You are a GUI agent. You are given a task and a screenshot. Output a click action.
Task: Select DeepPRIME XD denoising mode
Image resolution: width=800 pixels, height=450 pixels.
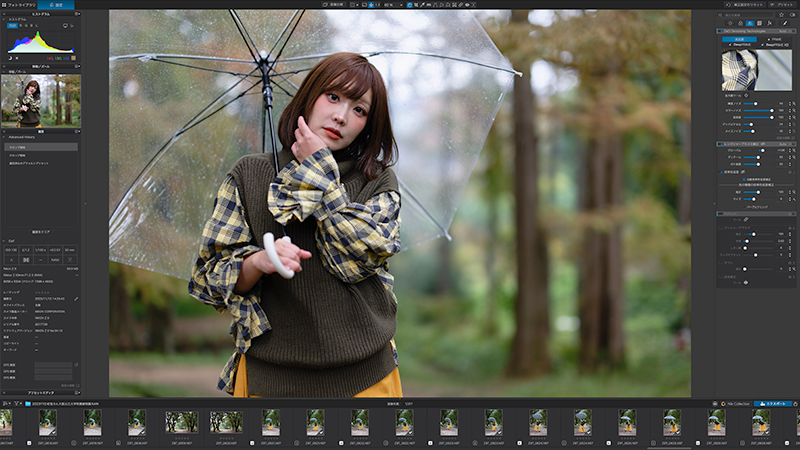[x=774, y=45]
